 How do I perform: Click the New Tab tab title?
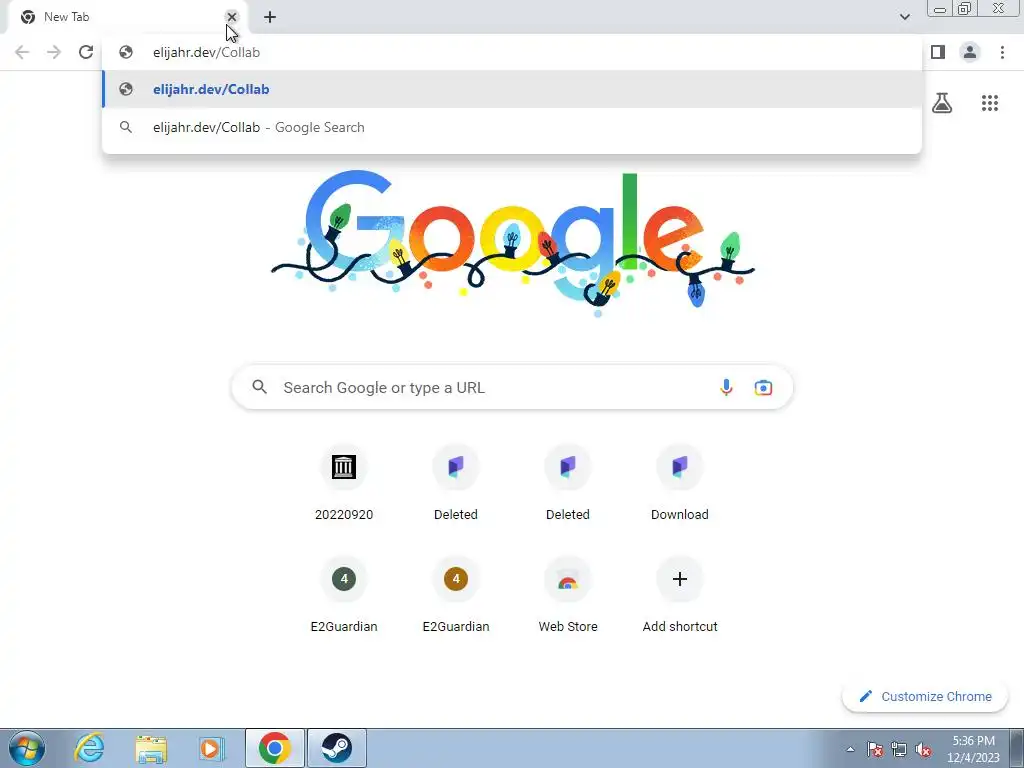[x=67, y=17]
